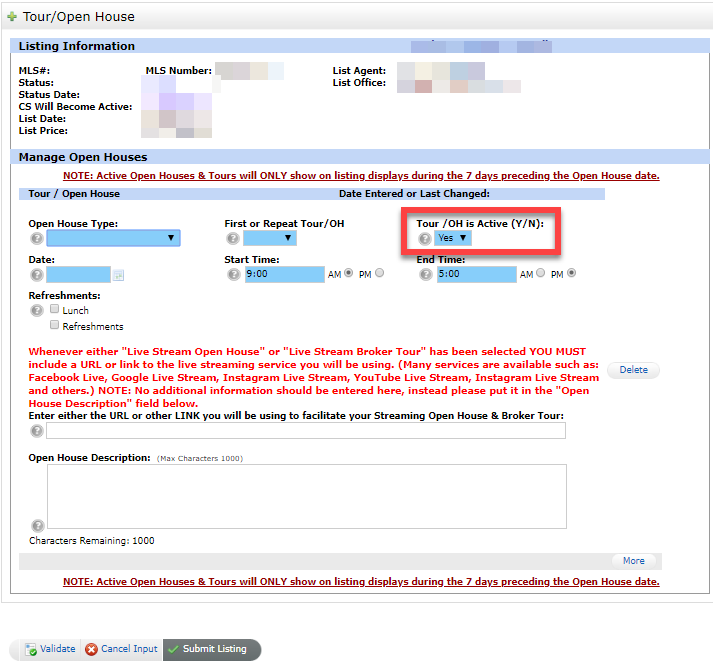This screenshot has width=713, height=664.
Task: Click help icon next to Open House Type
Action: pyautogui.click(x=37, y=238)
